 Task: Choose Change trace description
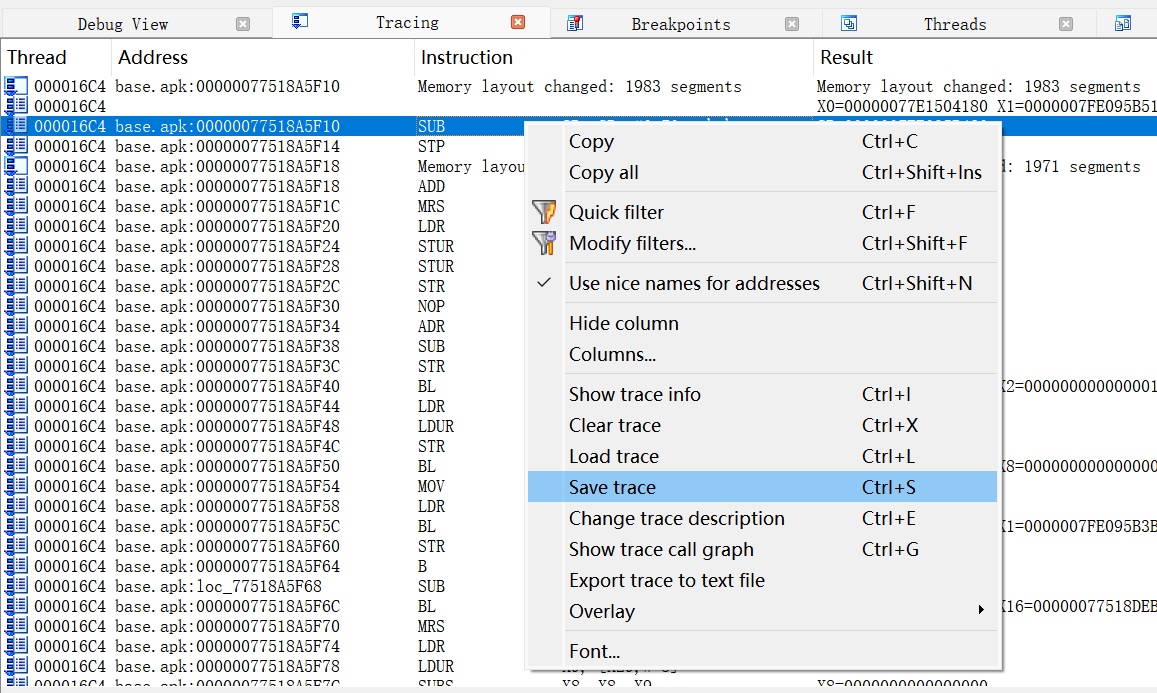(x=762, y=518)
